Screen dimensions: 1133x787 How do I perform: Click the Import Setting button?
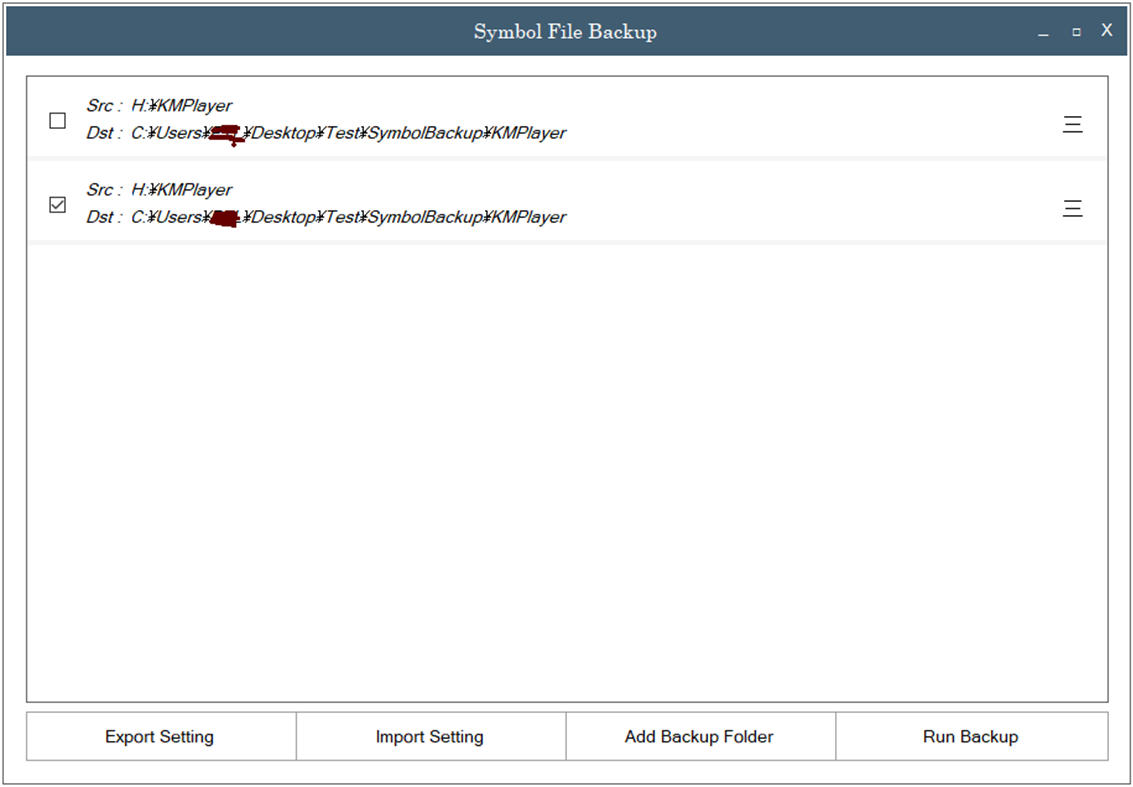pyautogui.click(x=429, y=736)
